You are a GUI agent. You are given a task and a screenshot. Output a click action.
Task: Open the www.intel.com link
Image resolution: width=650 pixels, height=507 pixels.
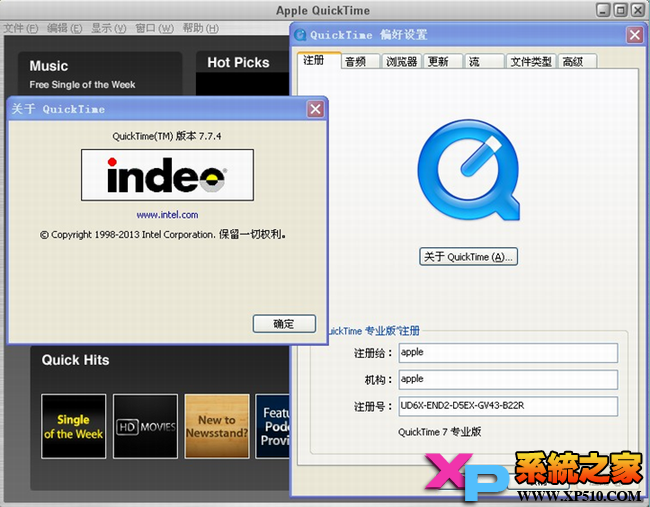point(167,215)
